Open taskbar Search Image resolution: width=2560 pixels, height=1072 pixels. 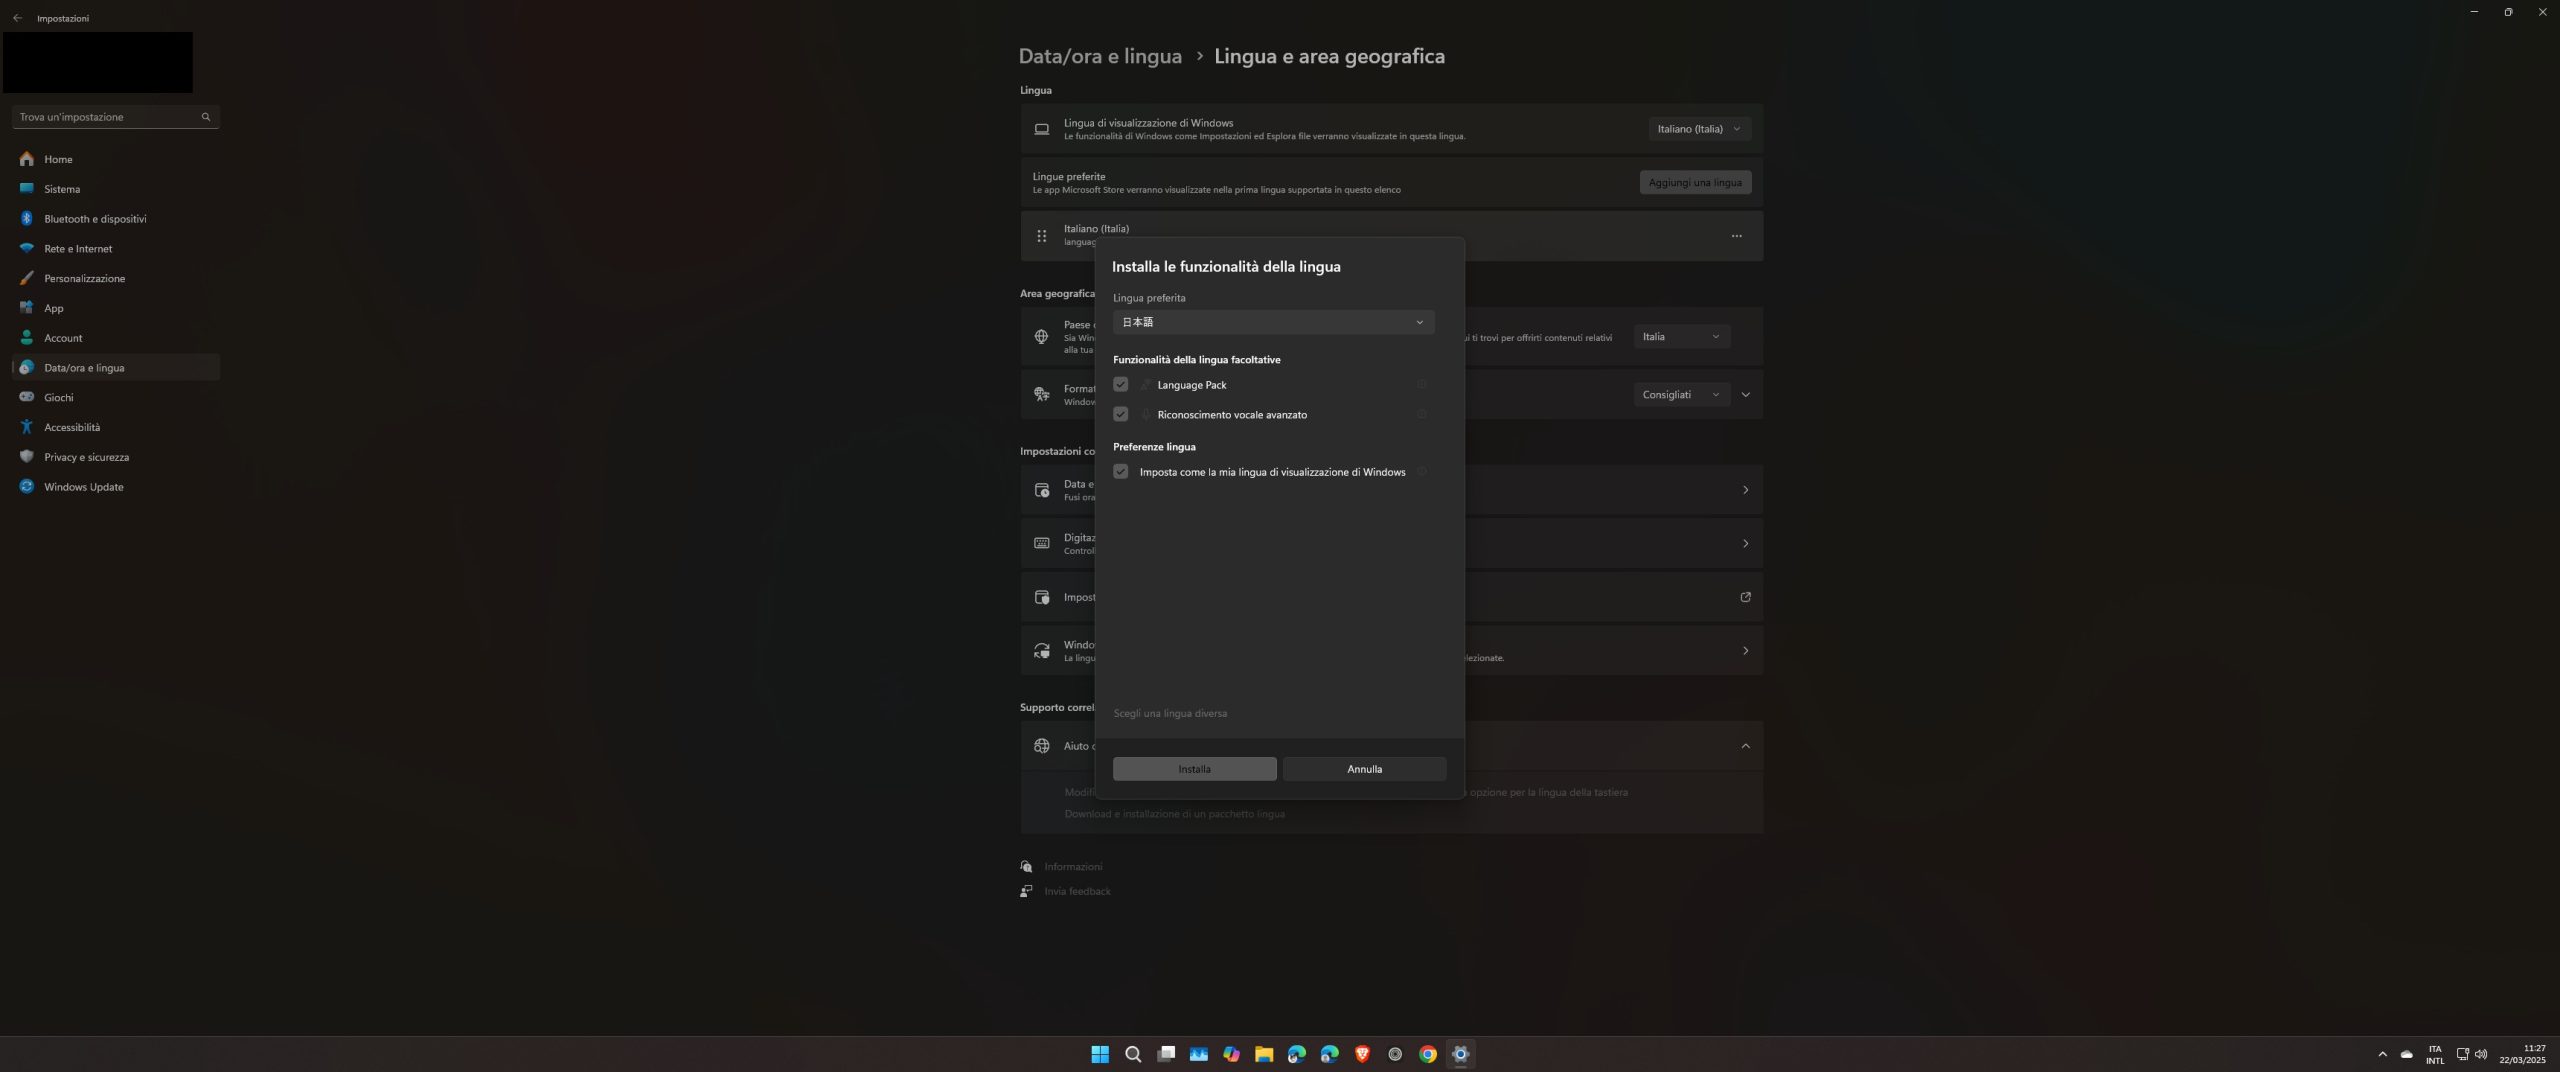click(x=1133, y=1054)
